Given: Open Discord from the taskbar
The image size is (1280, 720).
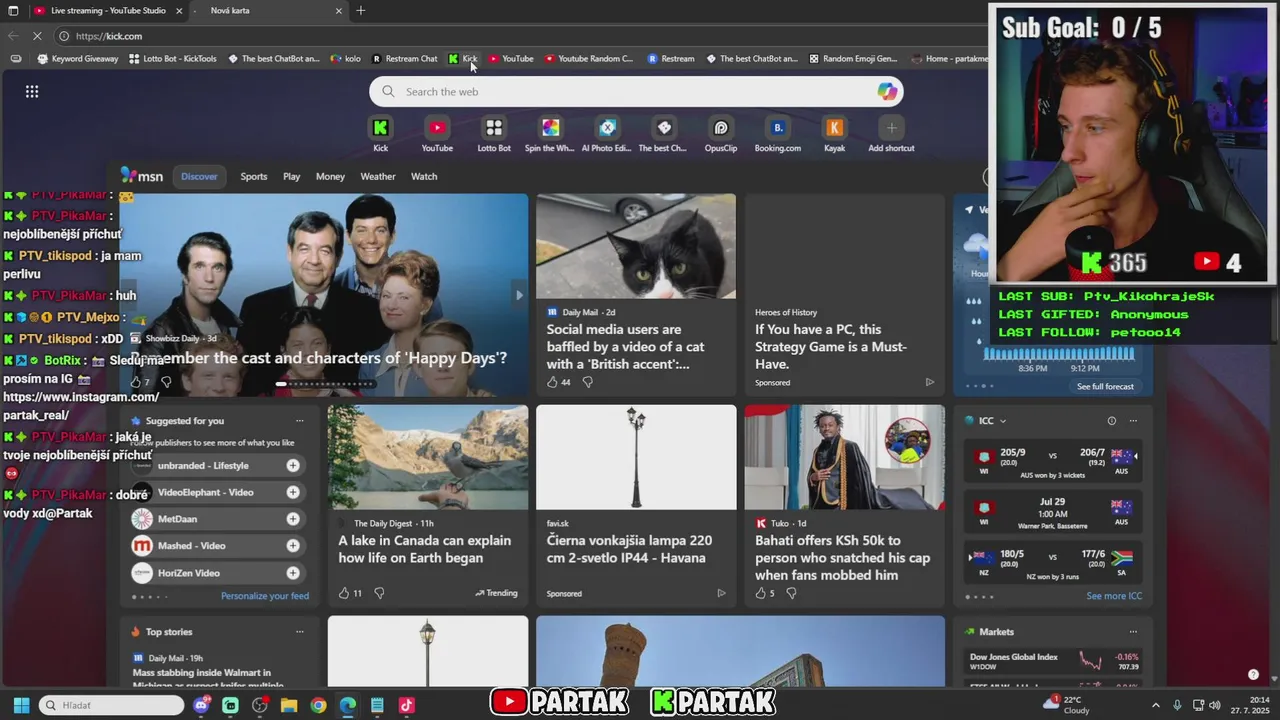Looking at the screenshot, I should [201, 705].
